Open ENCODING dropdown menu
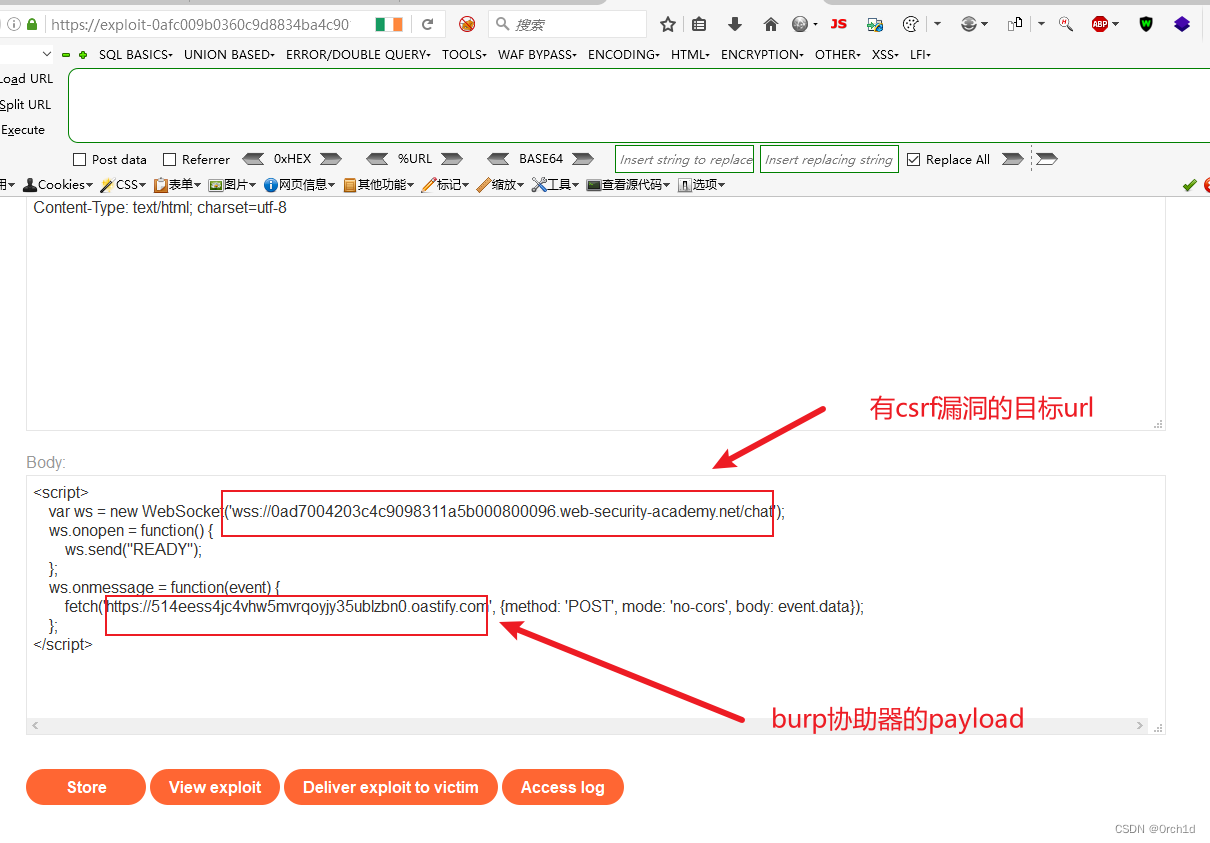This screenshot has width=1210, height=843. click(x=623, y=55)
